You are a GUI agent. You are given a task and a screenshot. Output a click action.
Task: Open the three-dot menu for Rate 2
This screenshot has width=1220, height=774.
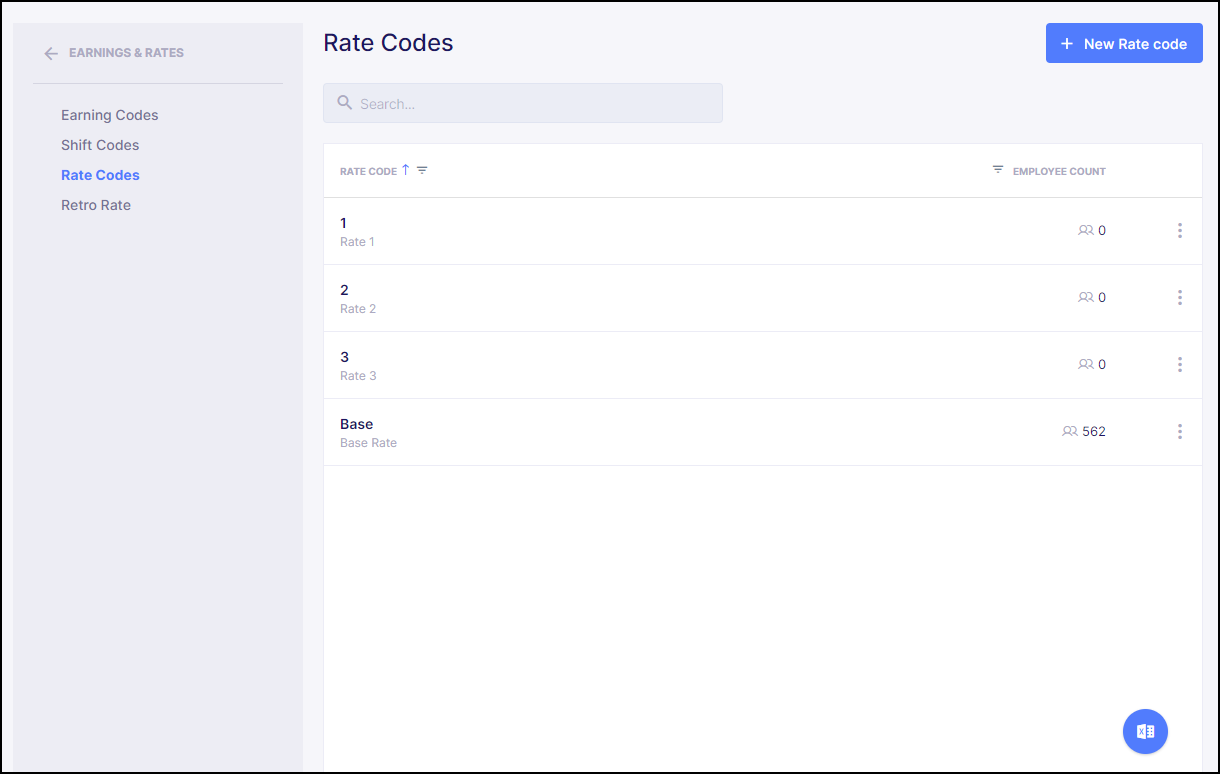pyautogui.click(x=1179, y=297)
